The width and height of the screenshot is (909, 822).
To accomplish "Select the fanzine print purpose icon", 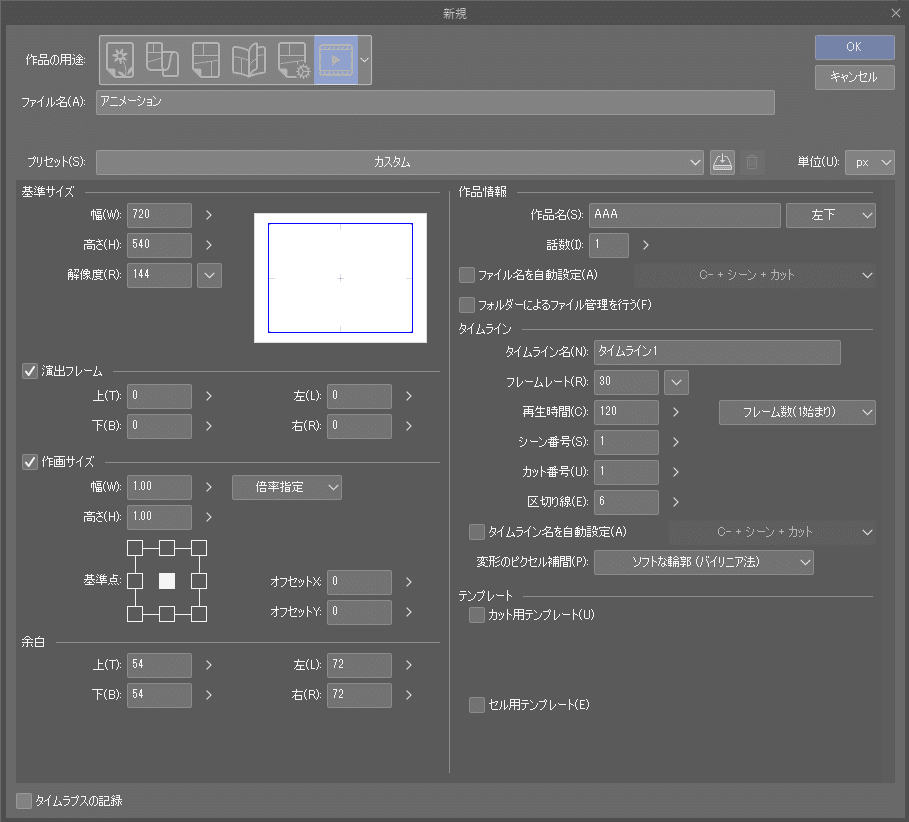I will point(247,59).
